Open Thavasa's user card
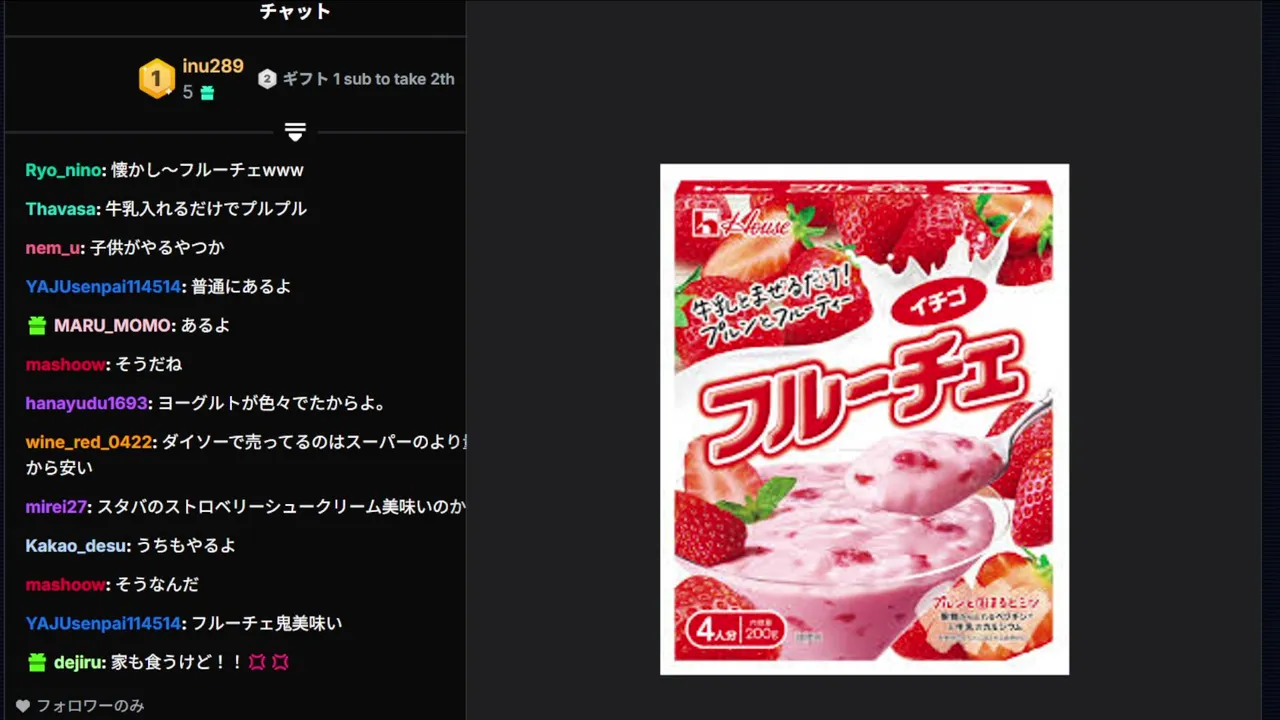 (60, 209)
